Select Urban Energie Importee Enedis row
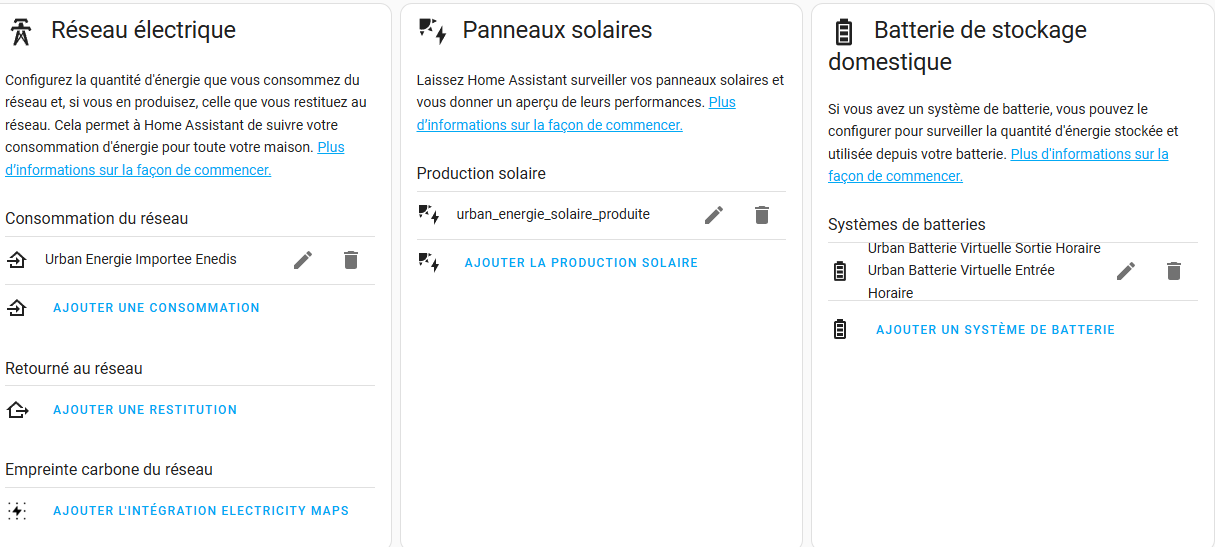The image size is (1215, 547). (141, 260)
